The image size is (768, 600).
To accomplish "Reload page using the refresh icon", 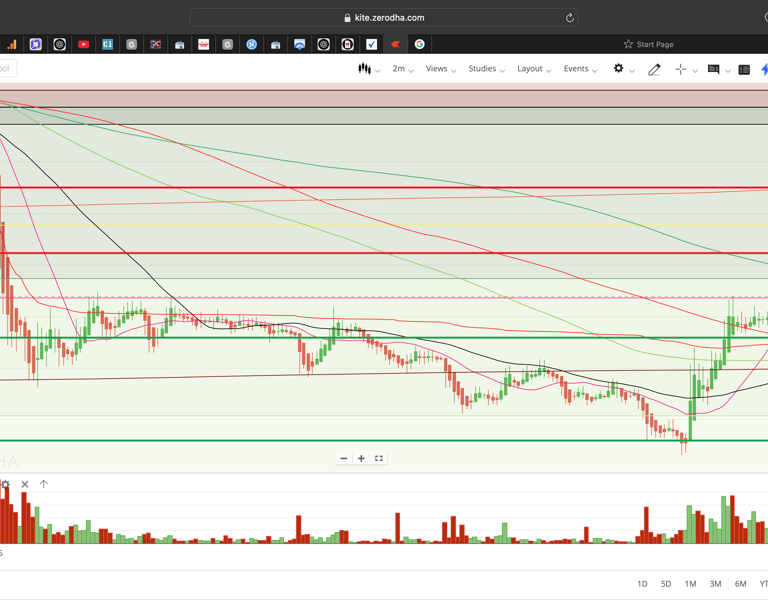I will [x=570, y=18].
